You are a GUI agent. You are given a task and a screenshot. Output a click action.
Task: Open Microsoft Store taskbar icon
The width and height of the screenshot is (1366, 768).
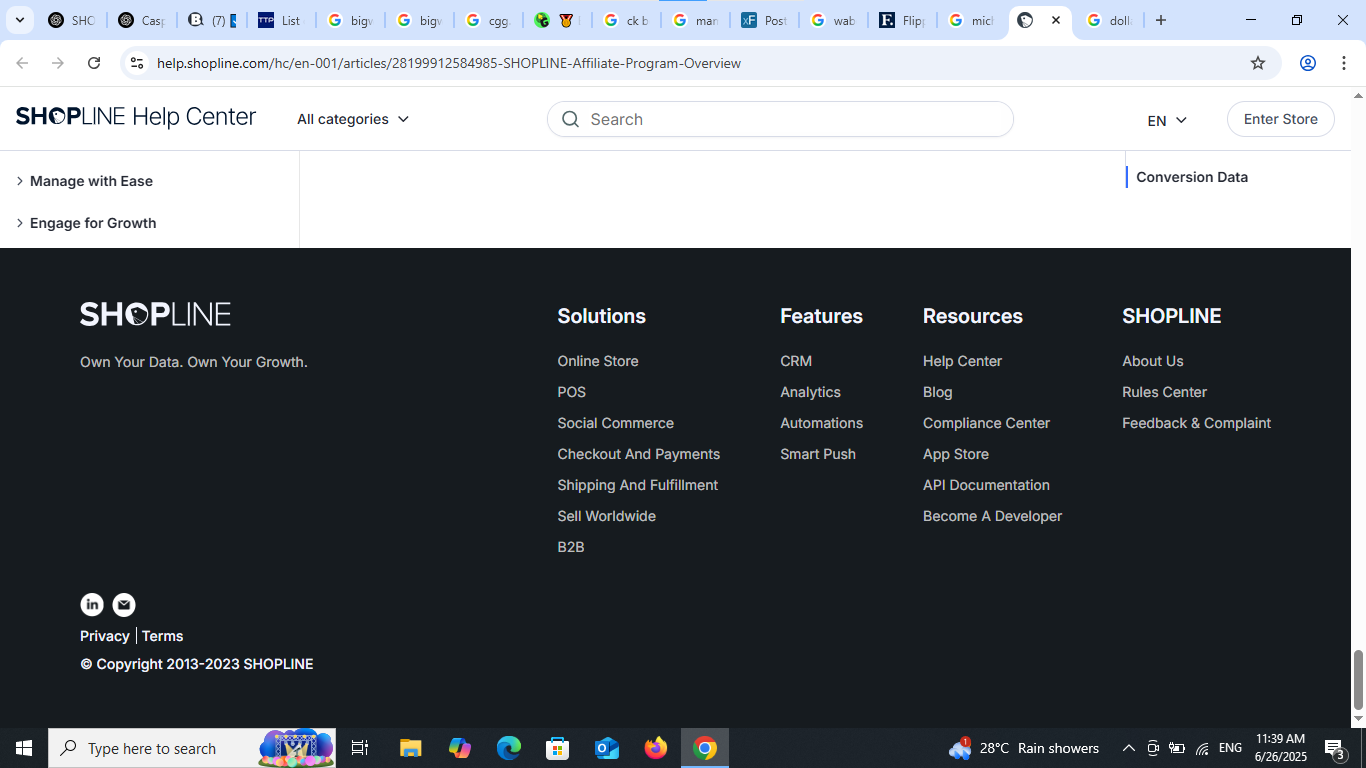coord(558,748)
